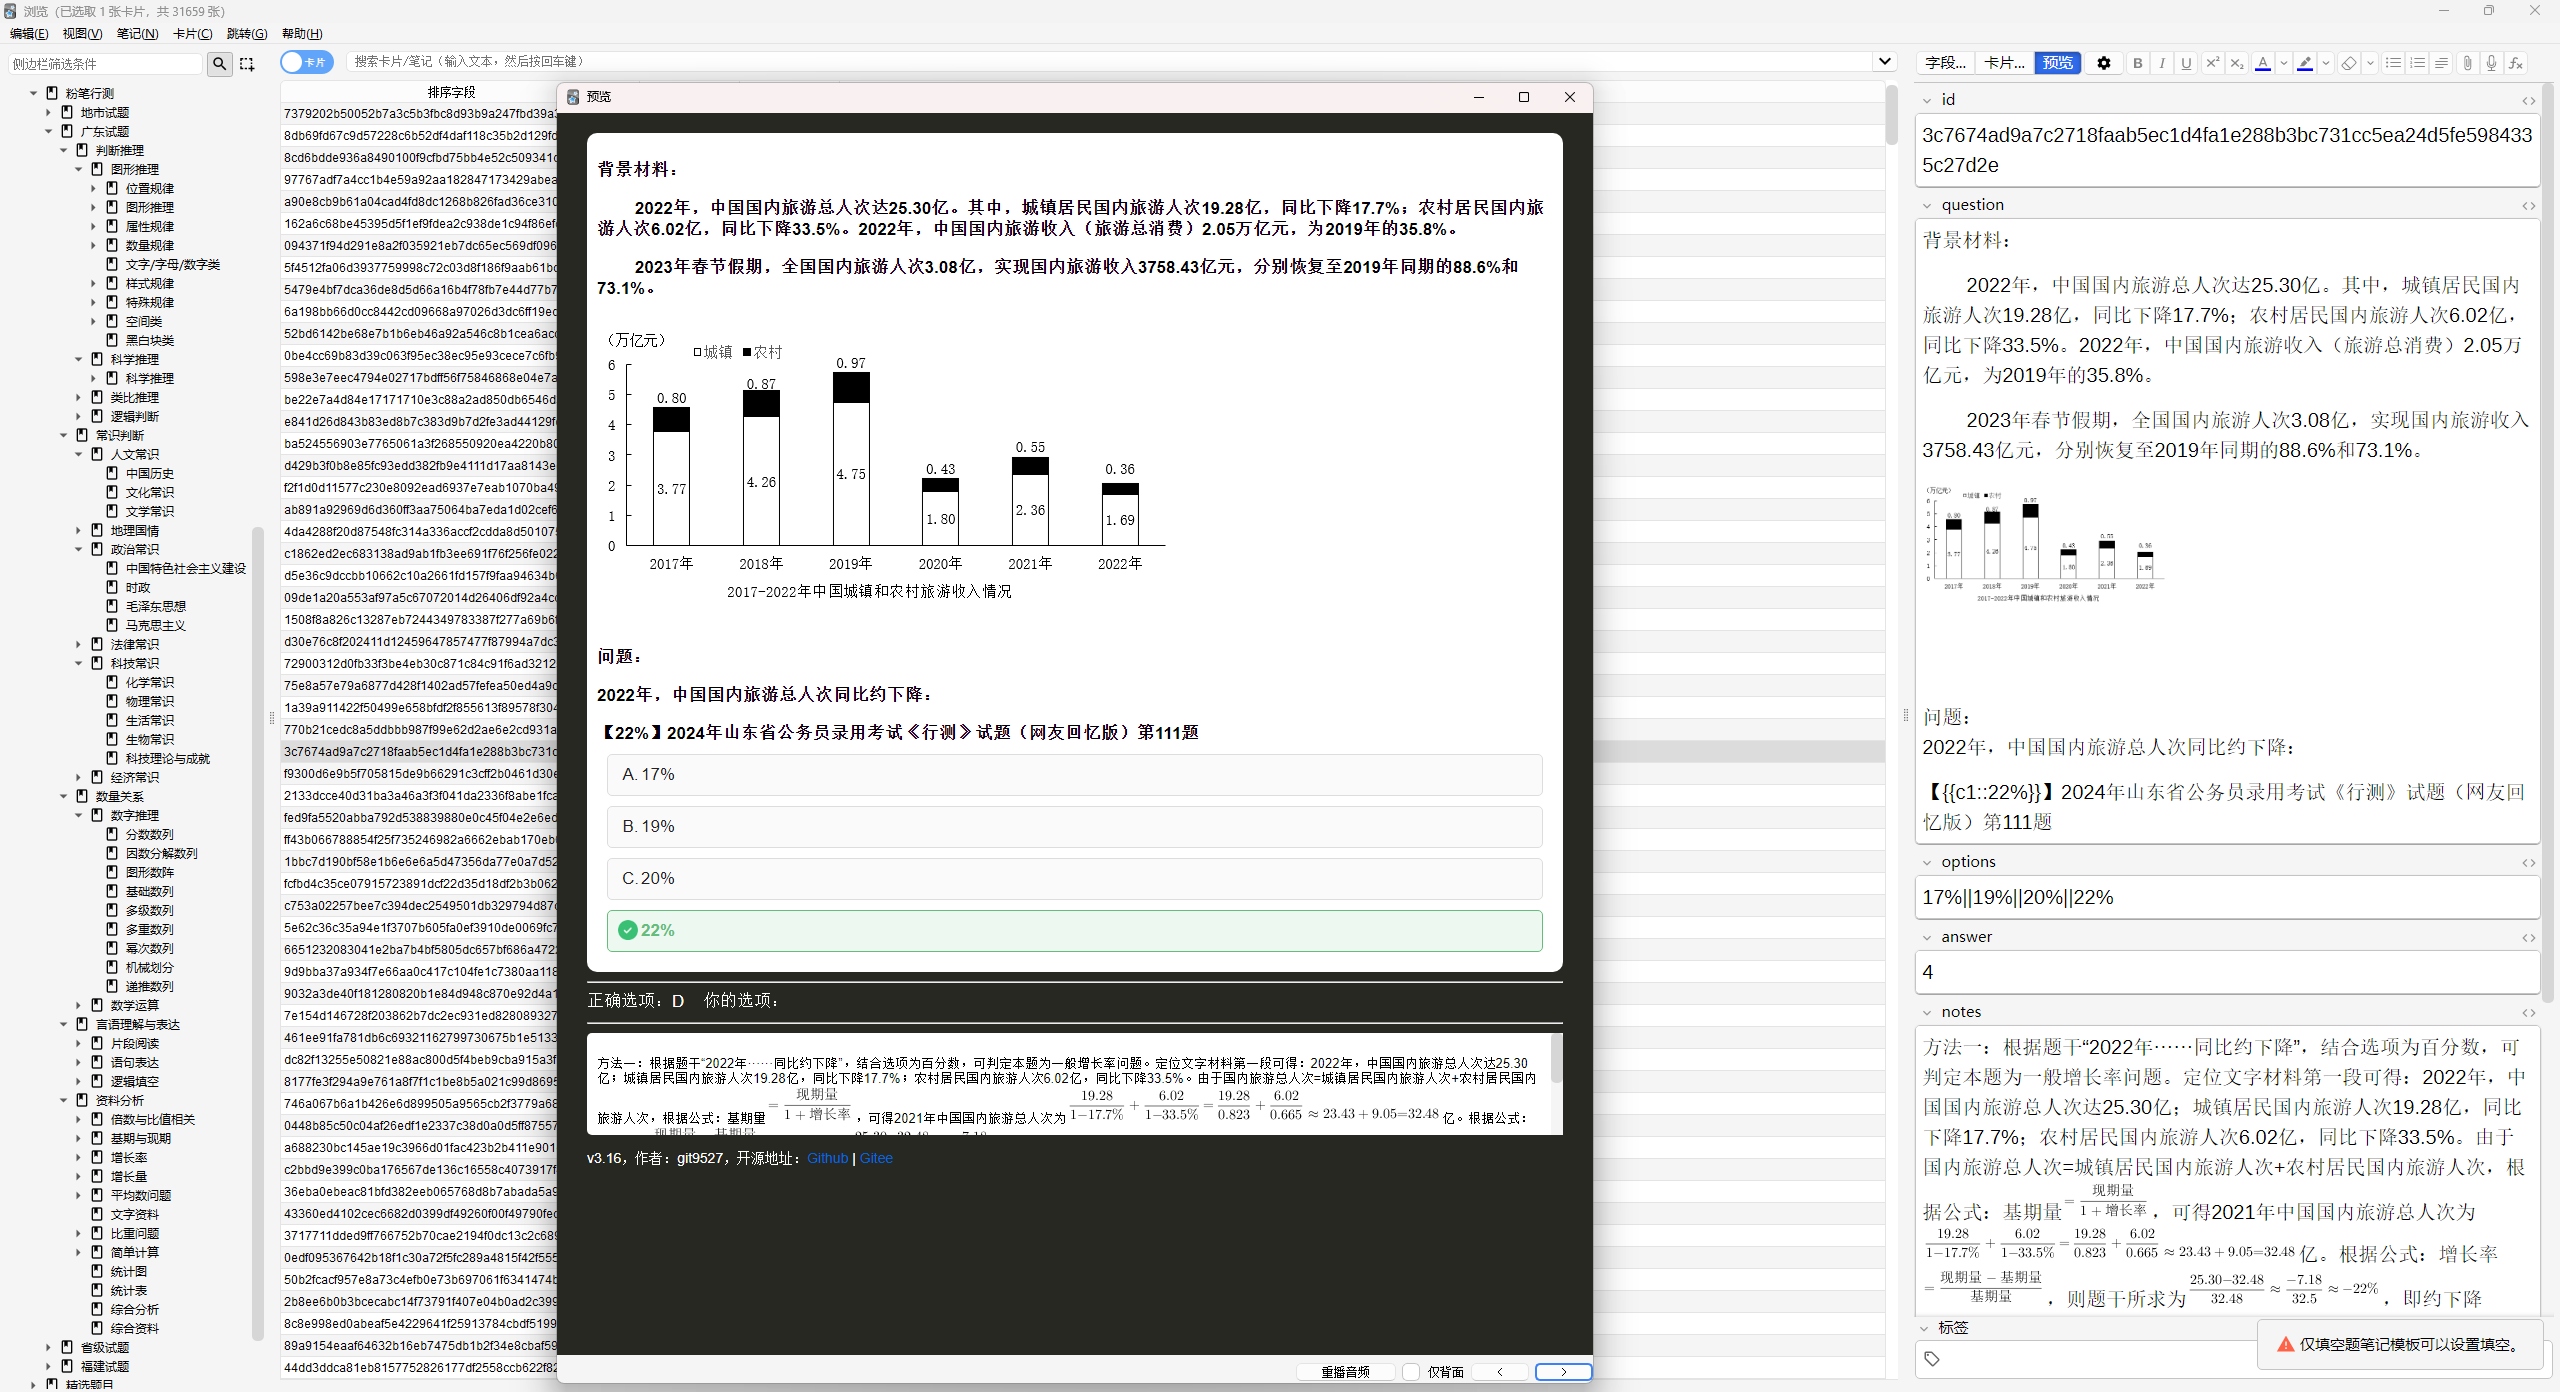Collapse the 资料分析 deck

tap(63, 1100)
